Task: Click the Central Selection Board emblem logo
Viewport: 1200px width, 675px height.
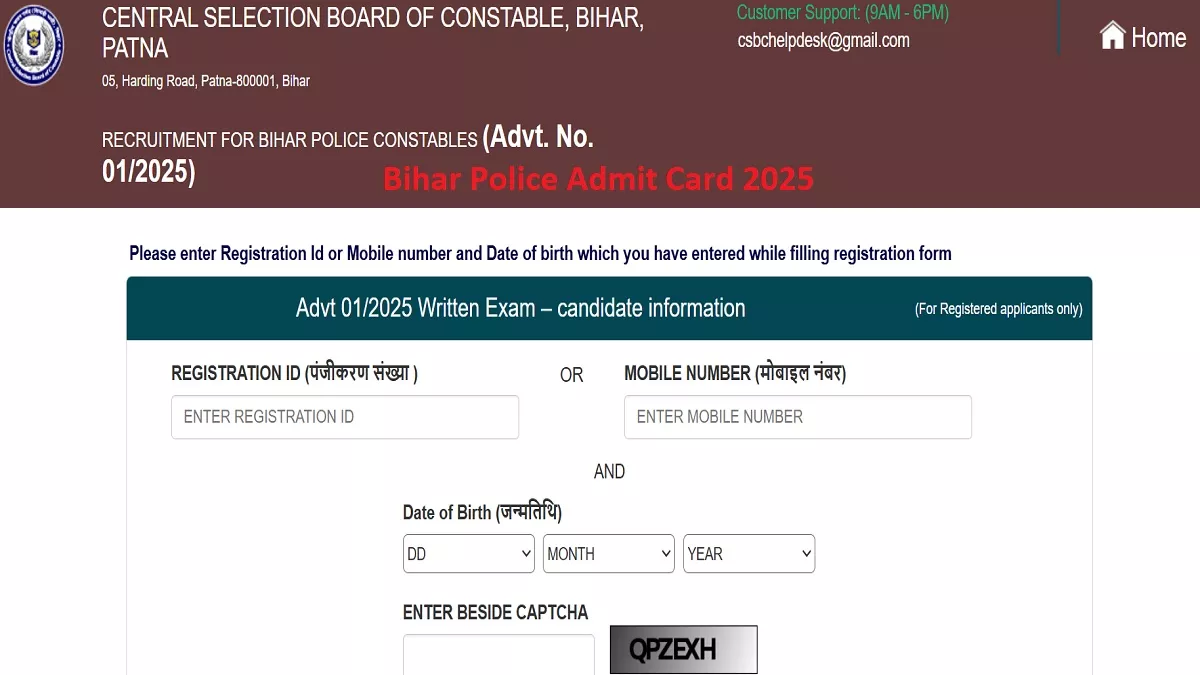Action: [33, 45]
